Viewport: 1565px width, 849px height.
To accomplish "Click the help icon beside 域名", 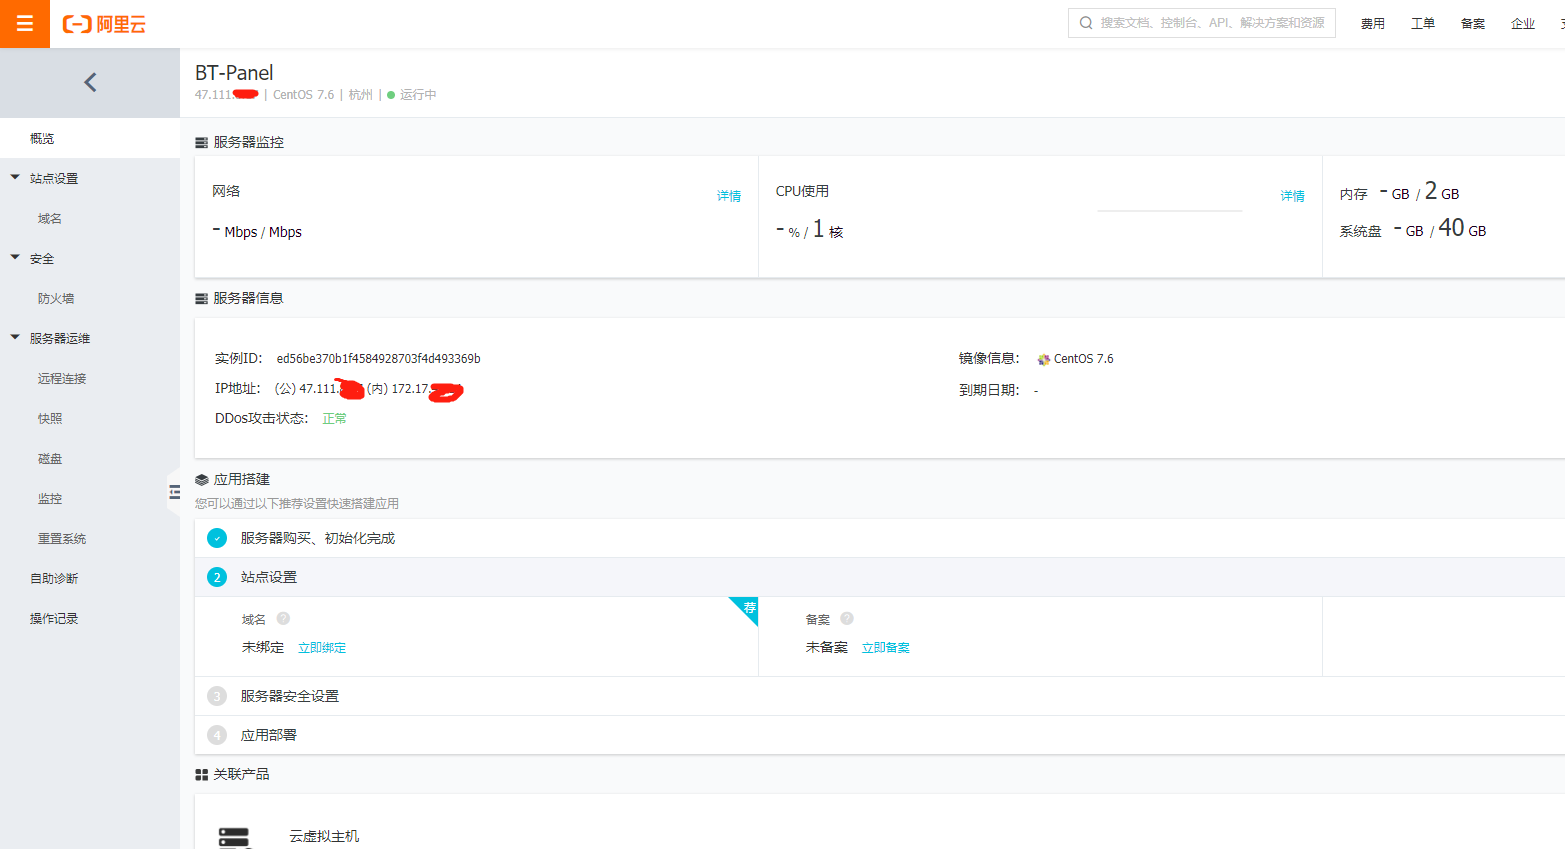I will tap(283, 619).
